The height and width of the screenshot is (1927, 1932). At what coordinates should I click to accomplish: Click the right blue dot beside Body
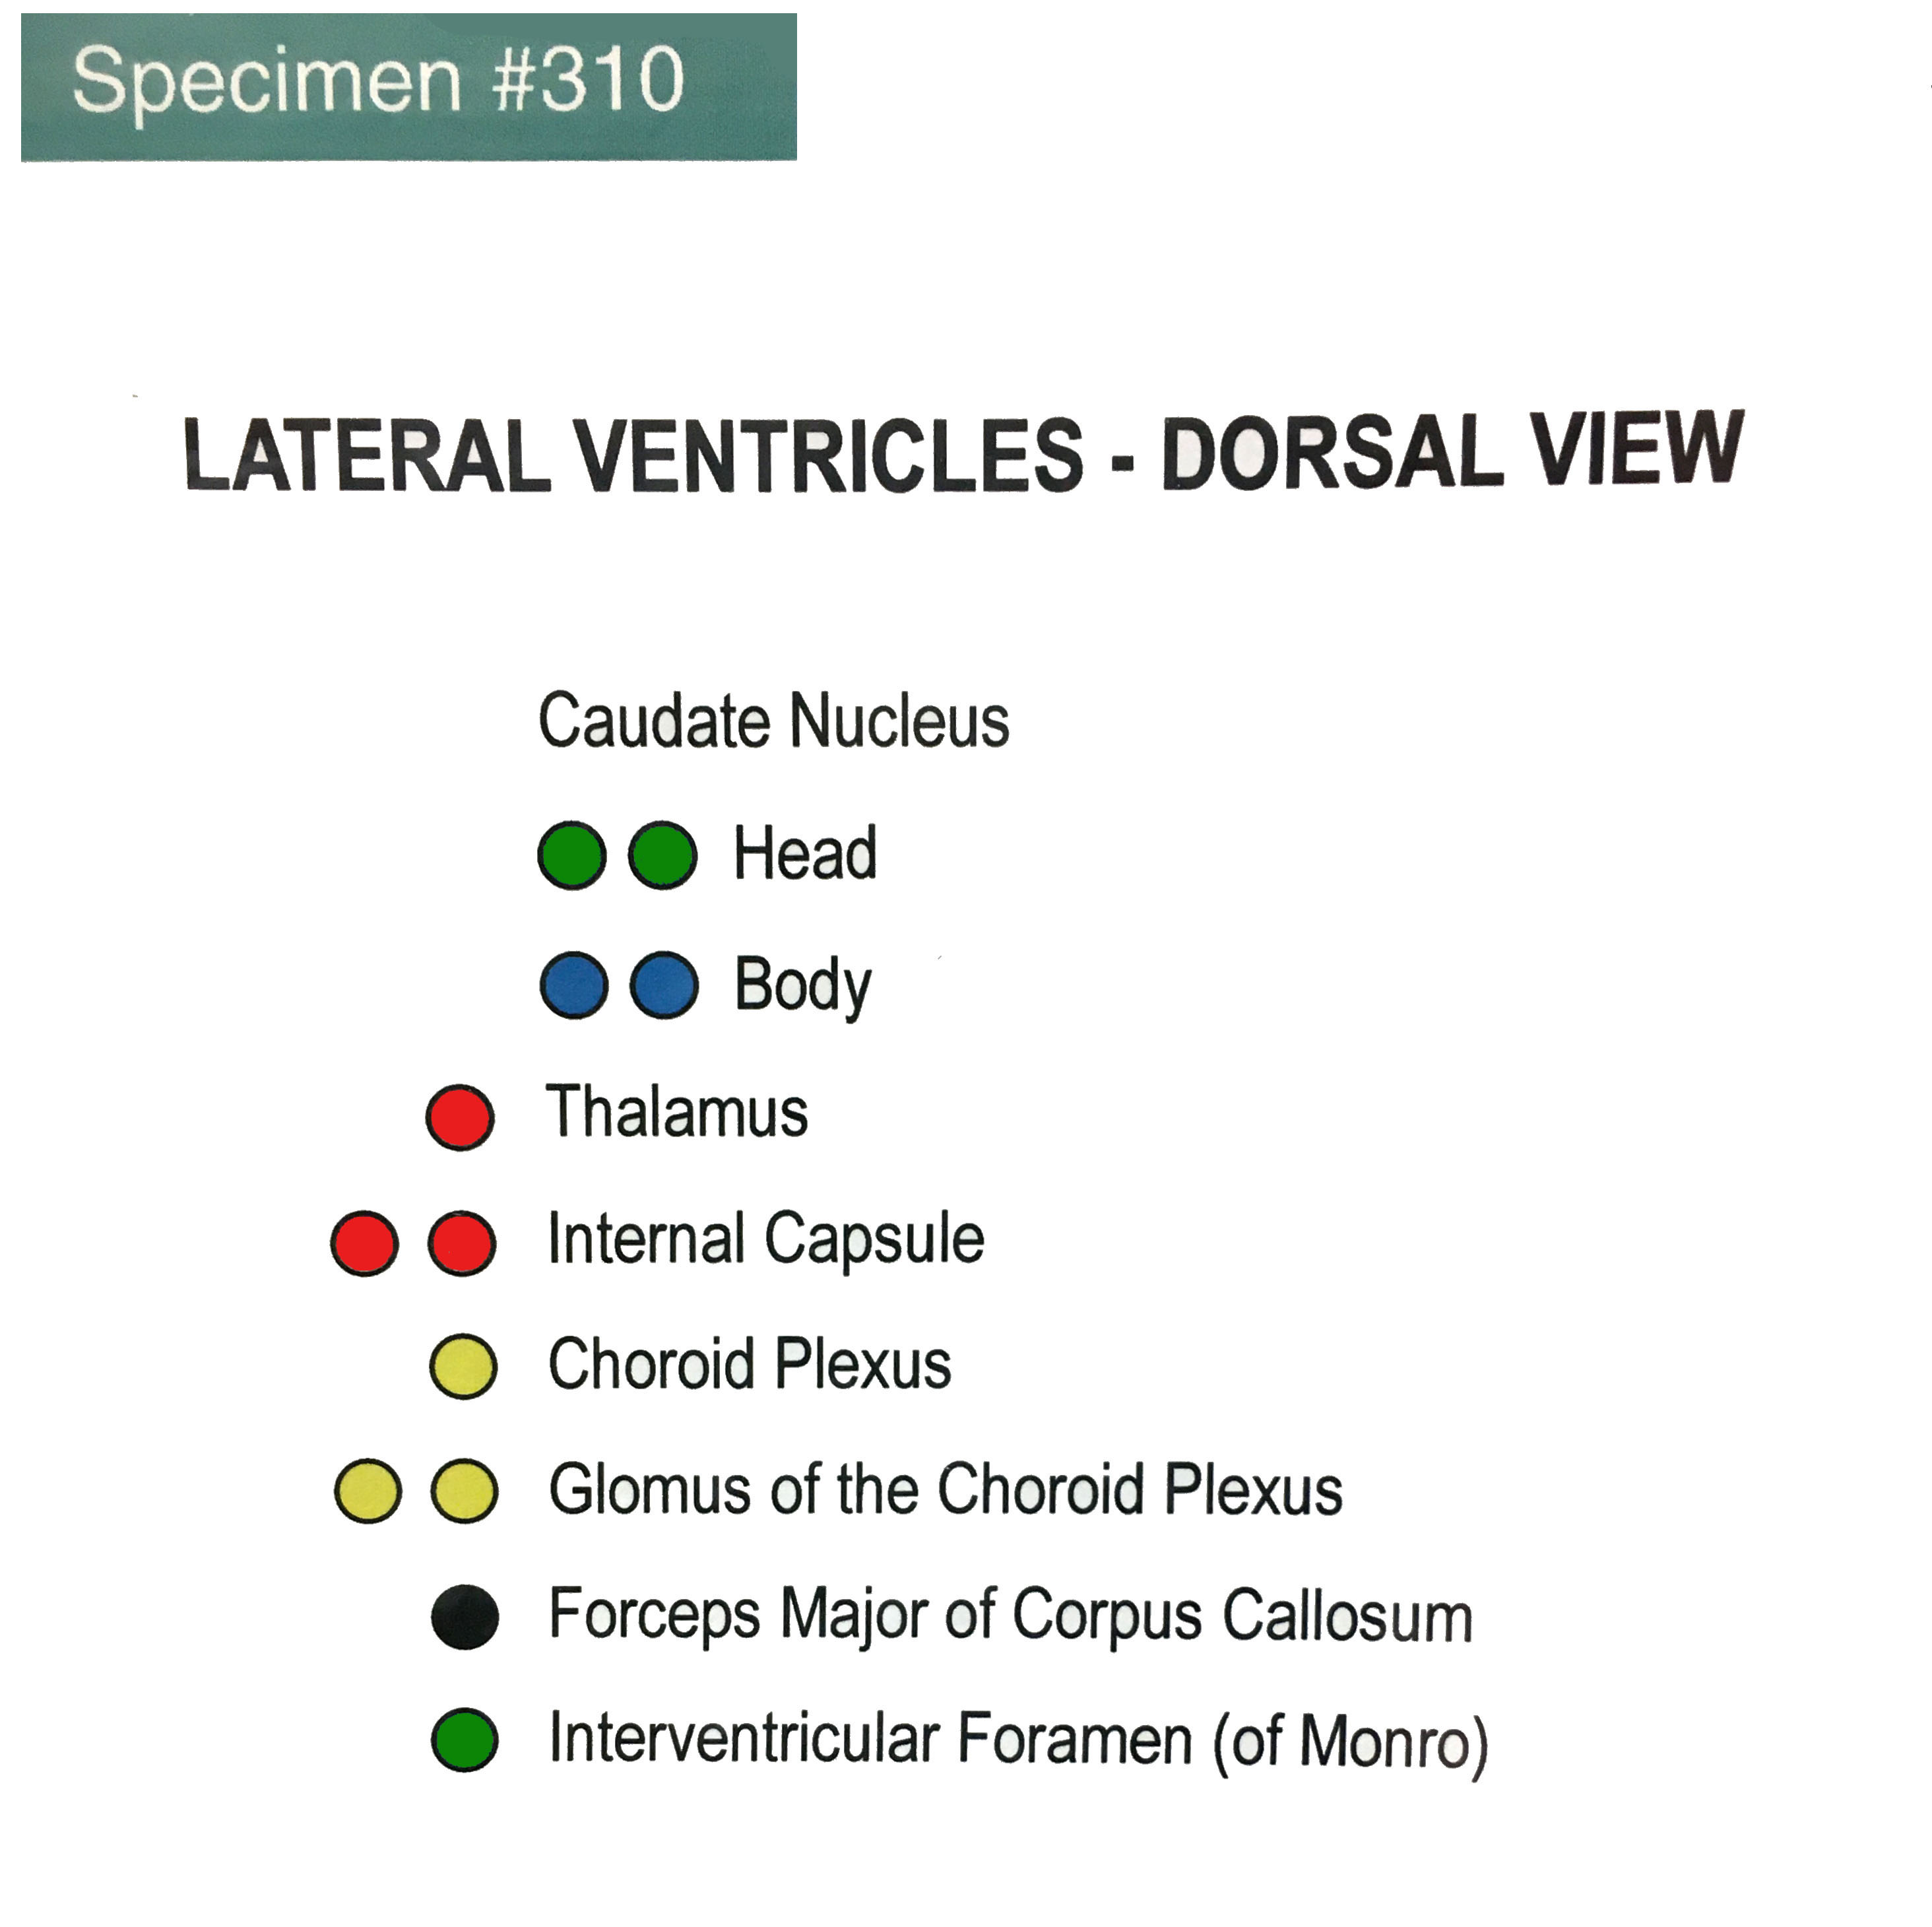coord(664,985)
